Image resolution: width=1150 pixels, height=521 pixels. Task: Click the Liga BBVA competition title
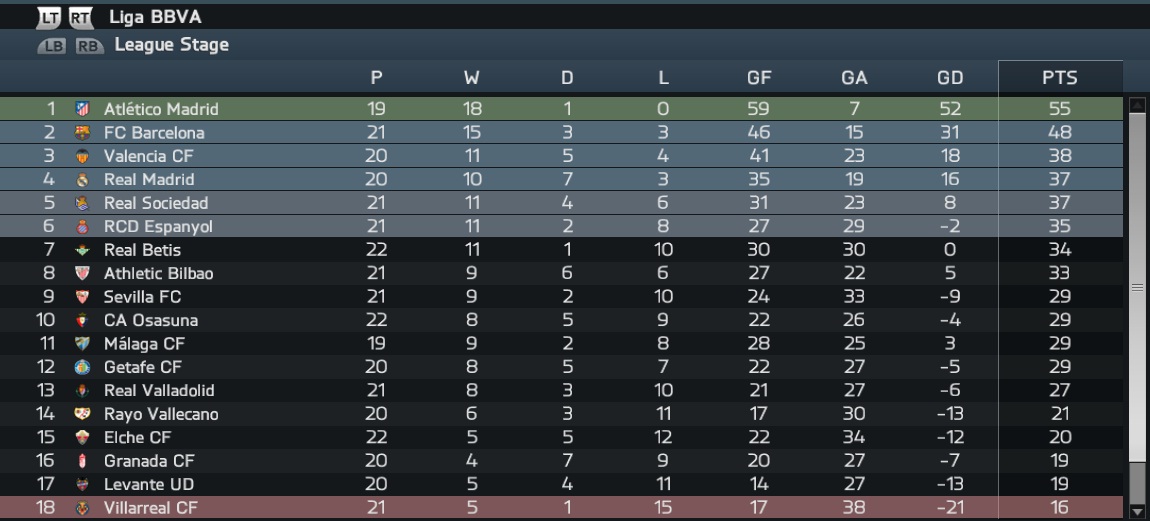(x=155, y=17)
